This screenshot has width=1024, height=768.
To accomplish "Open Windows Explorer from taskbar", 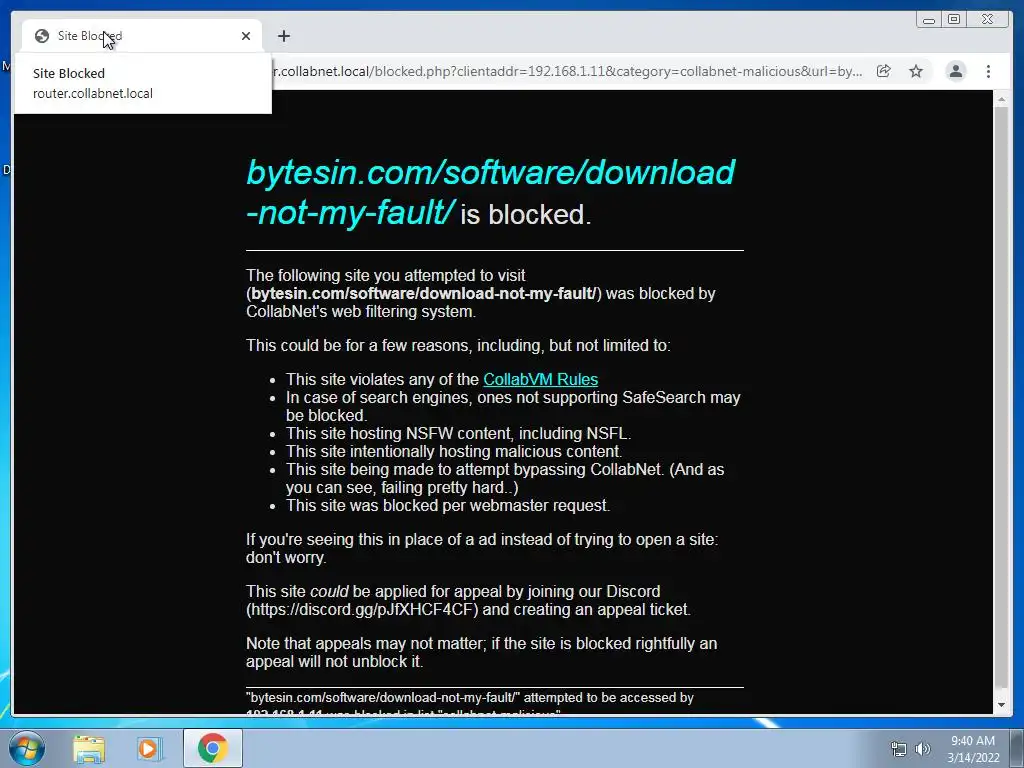I will [89, 749].
